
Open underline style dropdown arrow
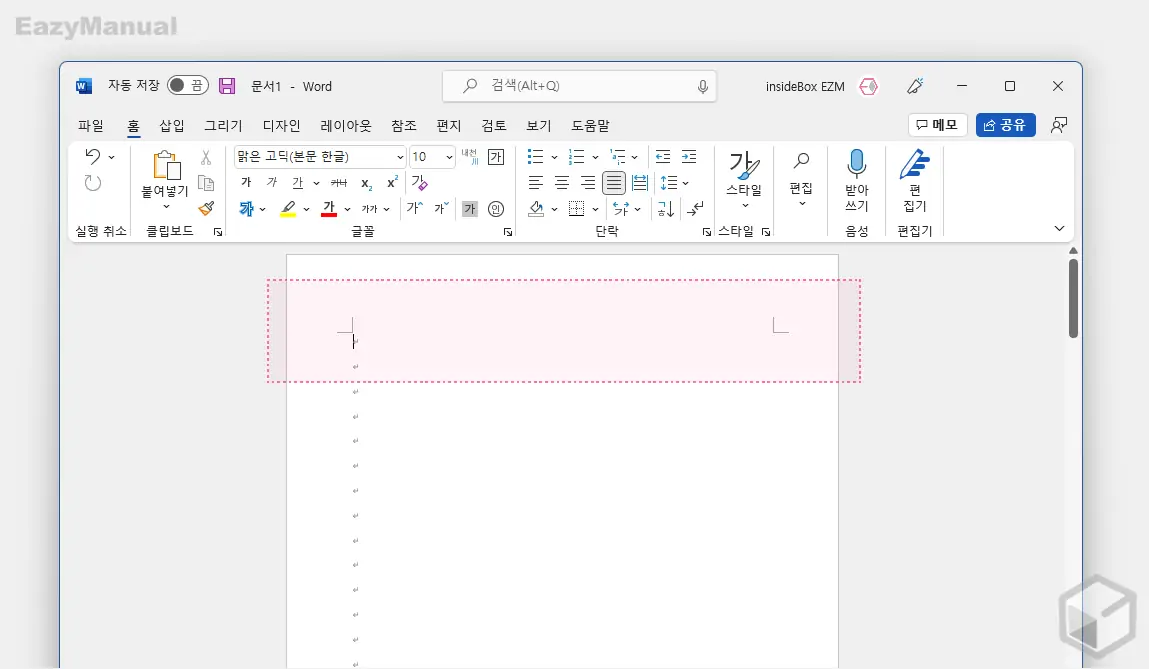tap(316, 183)
